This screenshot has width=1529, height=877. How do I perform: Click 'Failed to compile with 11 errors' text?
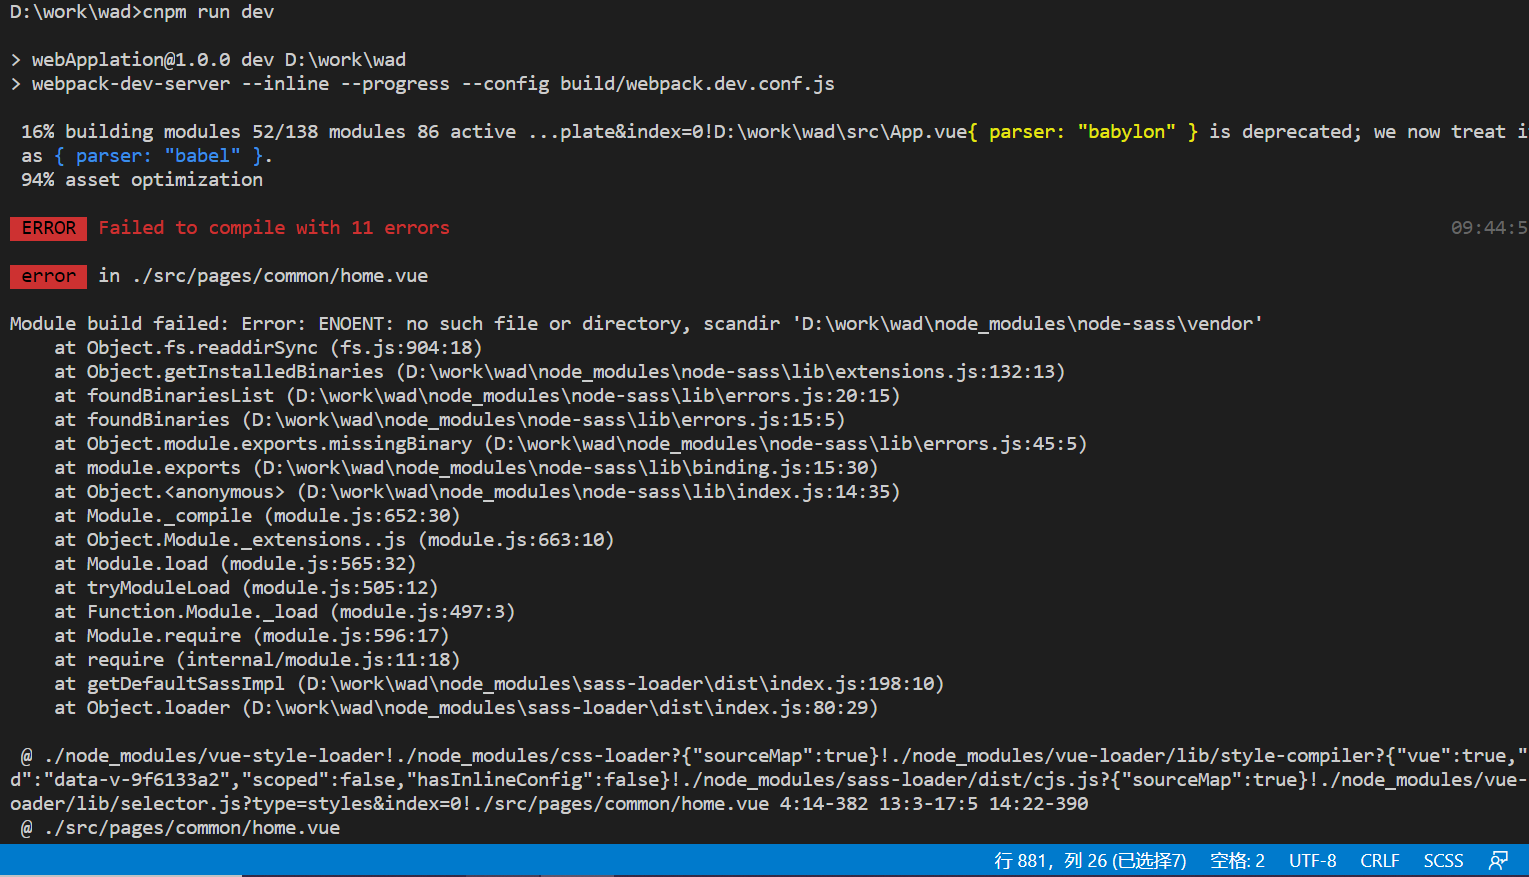[x=274, y=228]
